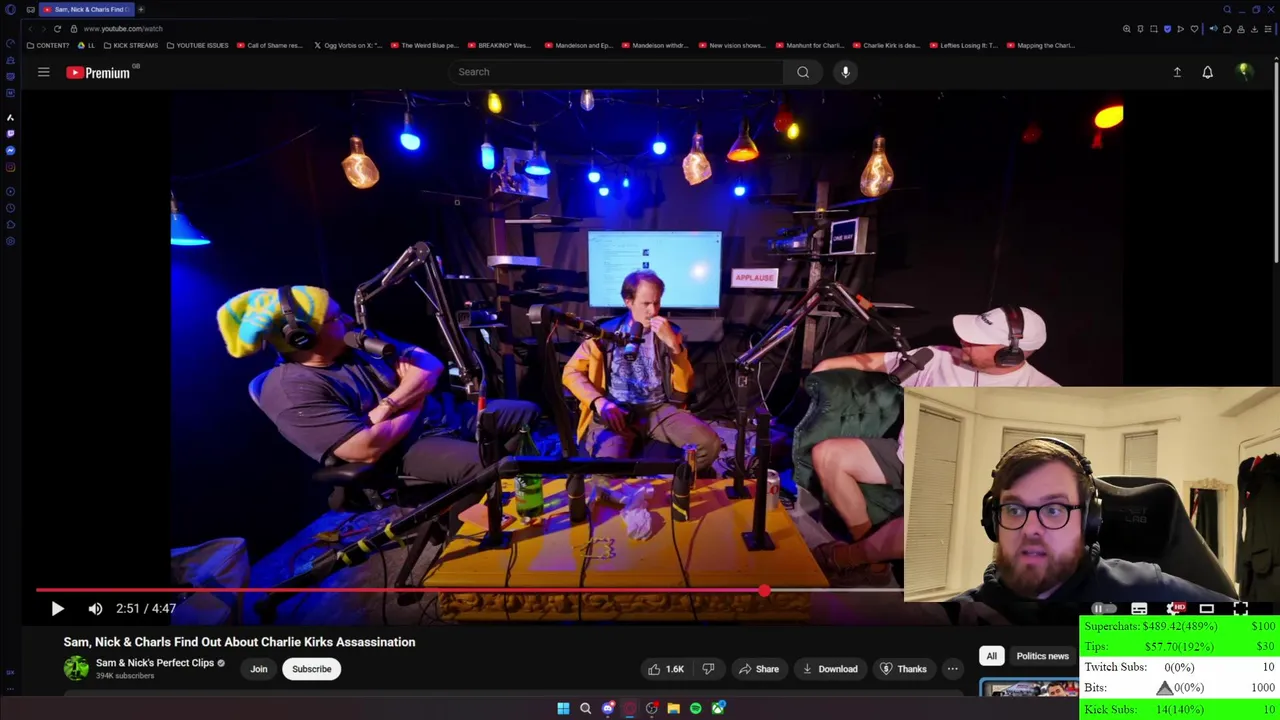Open the New vision shows bookmark
Screen dimensions: 1280x720
click(x=731, y=45)
